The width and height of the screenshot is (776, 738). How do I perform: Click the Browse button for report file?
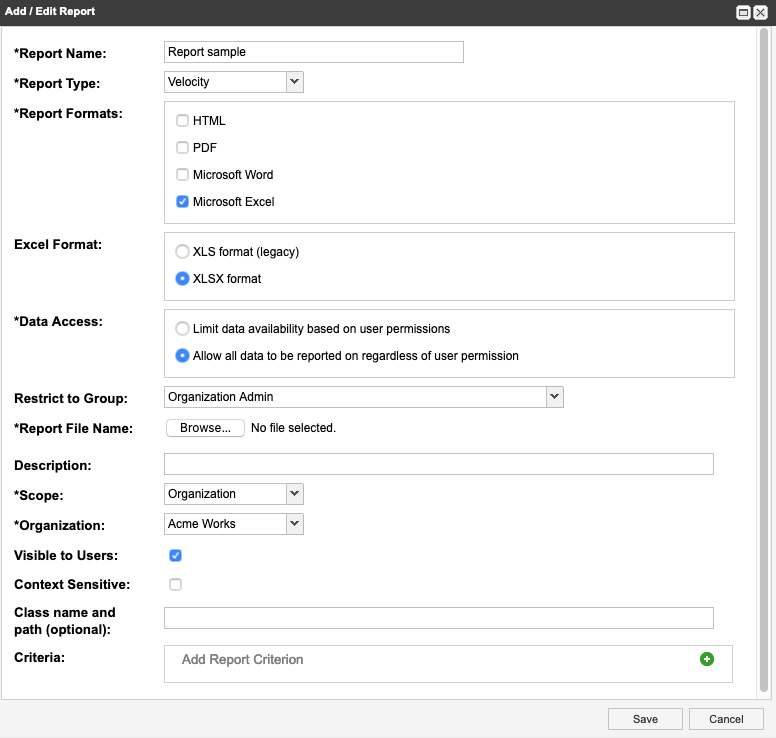coord(205,428)
